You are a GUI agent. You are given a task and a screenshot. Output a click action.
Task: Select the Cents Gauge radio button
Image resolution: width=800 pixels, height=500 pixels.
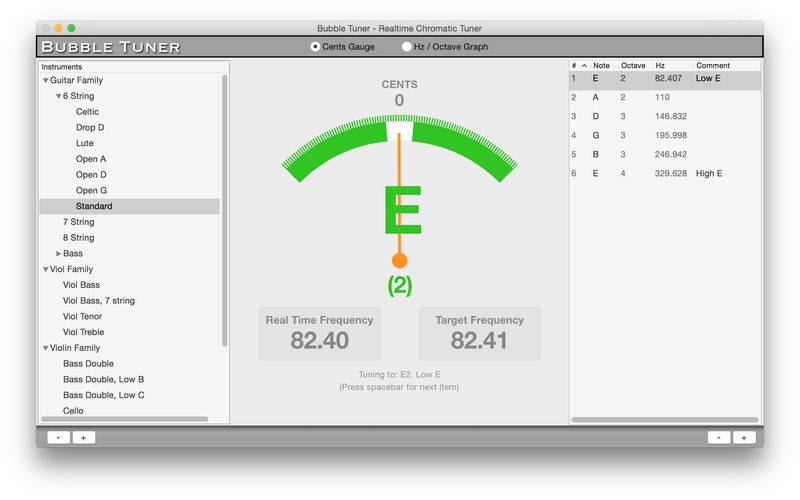pos(315,46)
